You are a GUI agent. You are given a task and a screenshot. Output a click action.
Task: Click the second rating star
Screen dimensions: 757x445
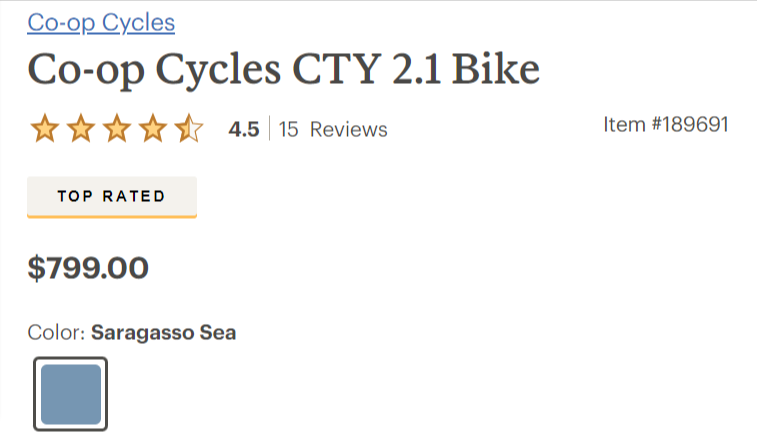(80, 129)
